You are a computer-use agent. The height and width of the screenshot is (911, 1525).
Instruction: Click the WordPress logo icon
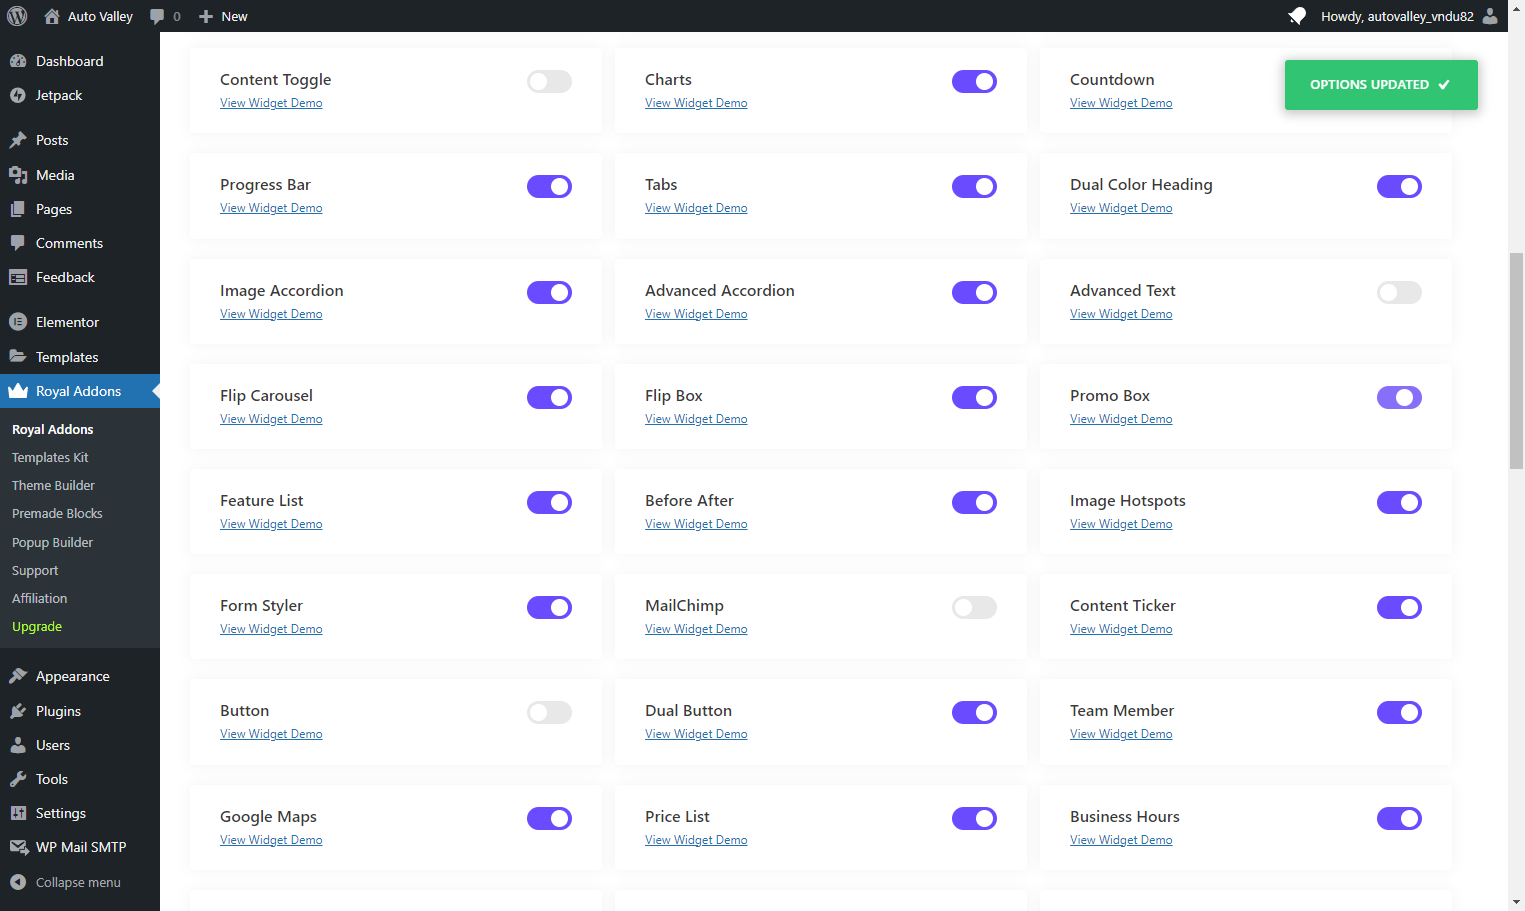point(17,16)
